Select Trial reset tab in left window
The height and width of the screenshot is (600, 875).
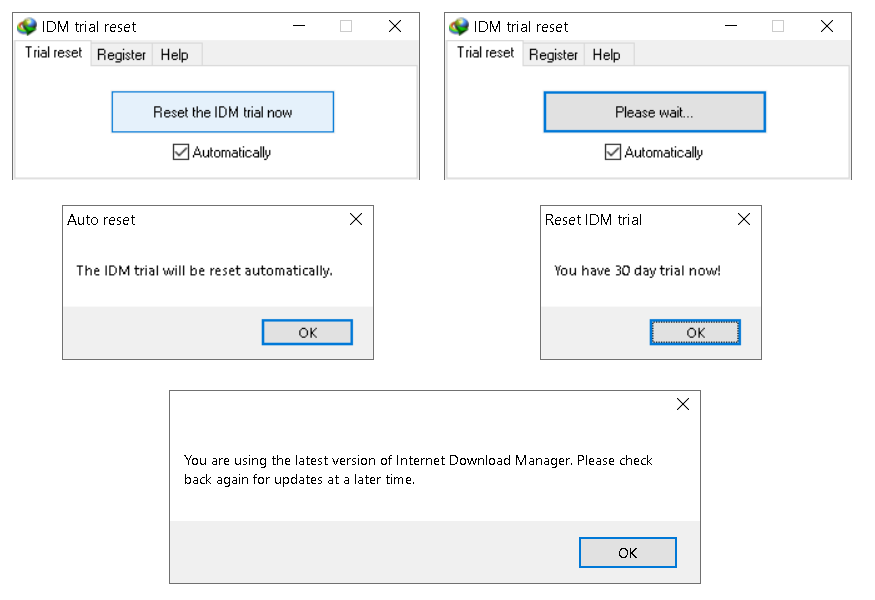pos(53,53)
